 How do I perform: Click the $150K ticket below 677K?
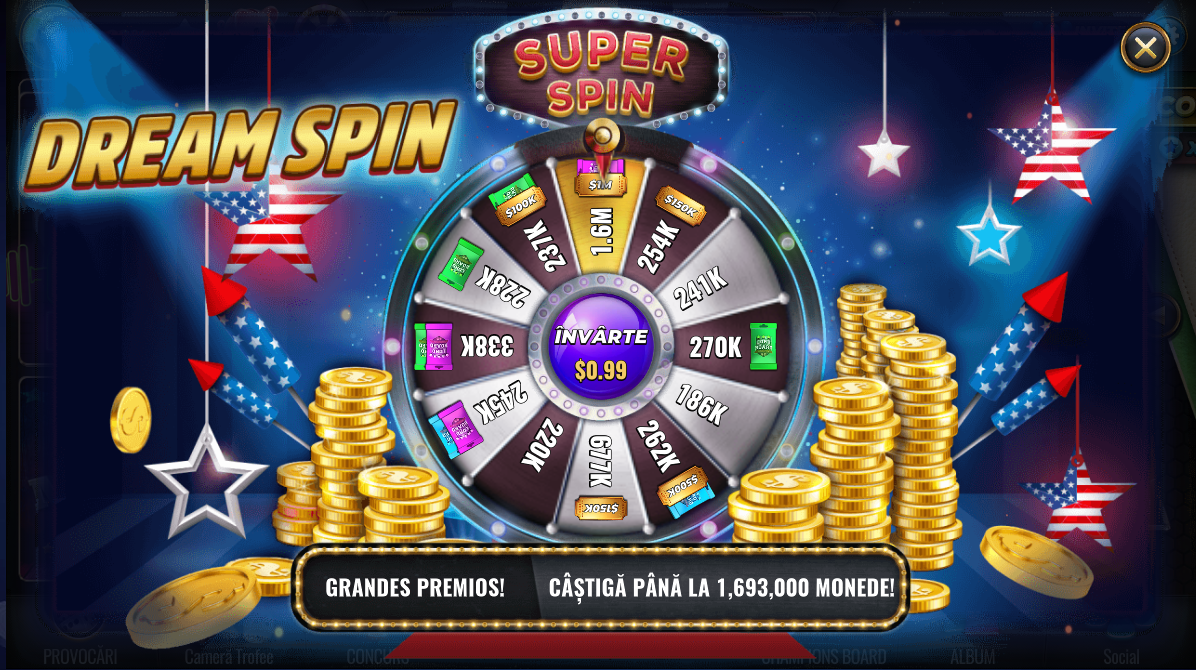coord(600,508)
